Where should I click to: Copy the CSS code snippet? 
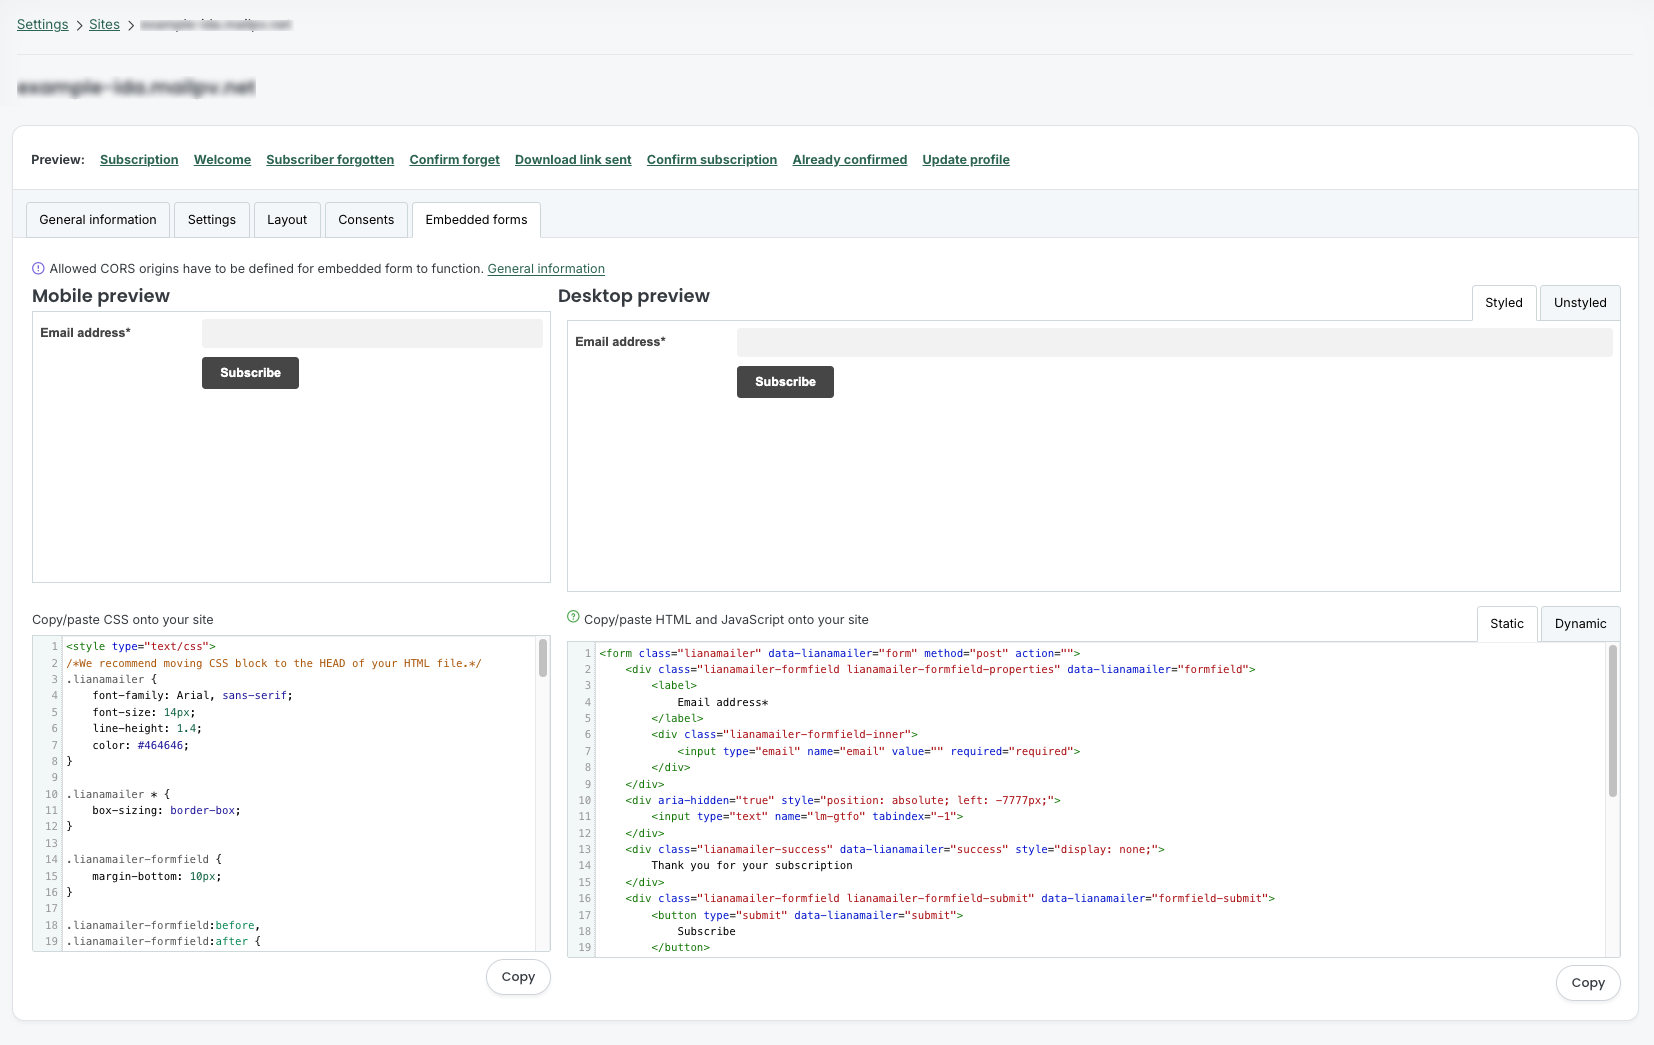(x=518, y=977)
